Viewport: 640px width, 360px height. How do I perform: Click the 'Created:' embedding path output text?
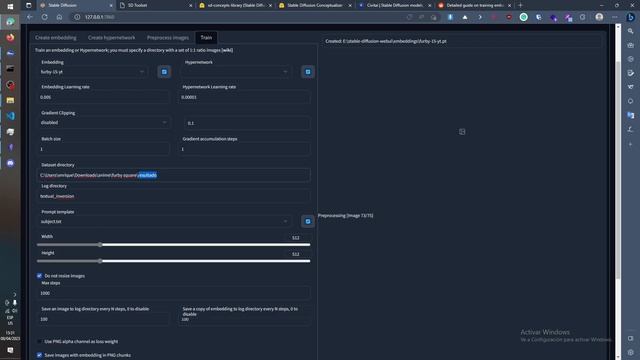click(386, 41)
